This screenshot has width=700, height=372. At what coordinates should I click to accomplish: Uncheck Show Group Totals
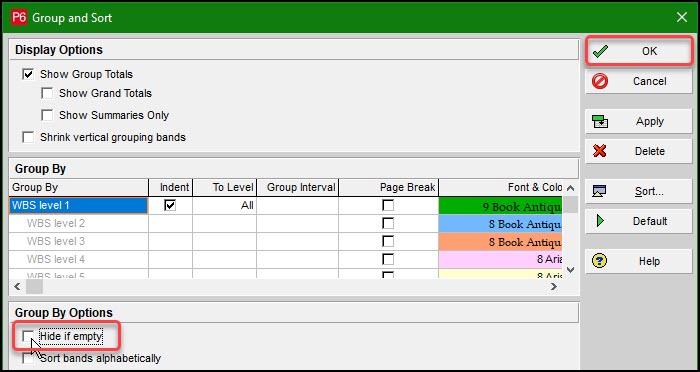click(28, 74)
